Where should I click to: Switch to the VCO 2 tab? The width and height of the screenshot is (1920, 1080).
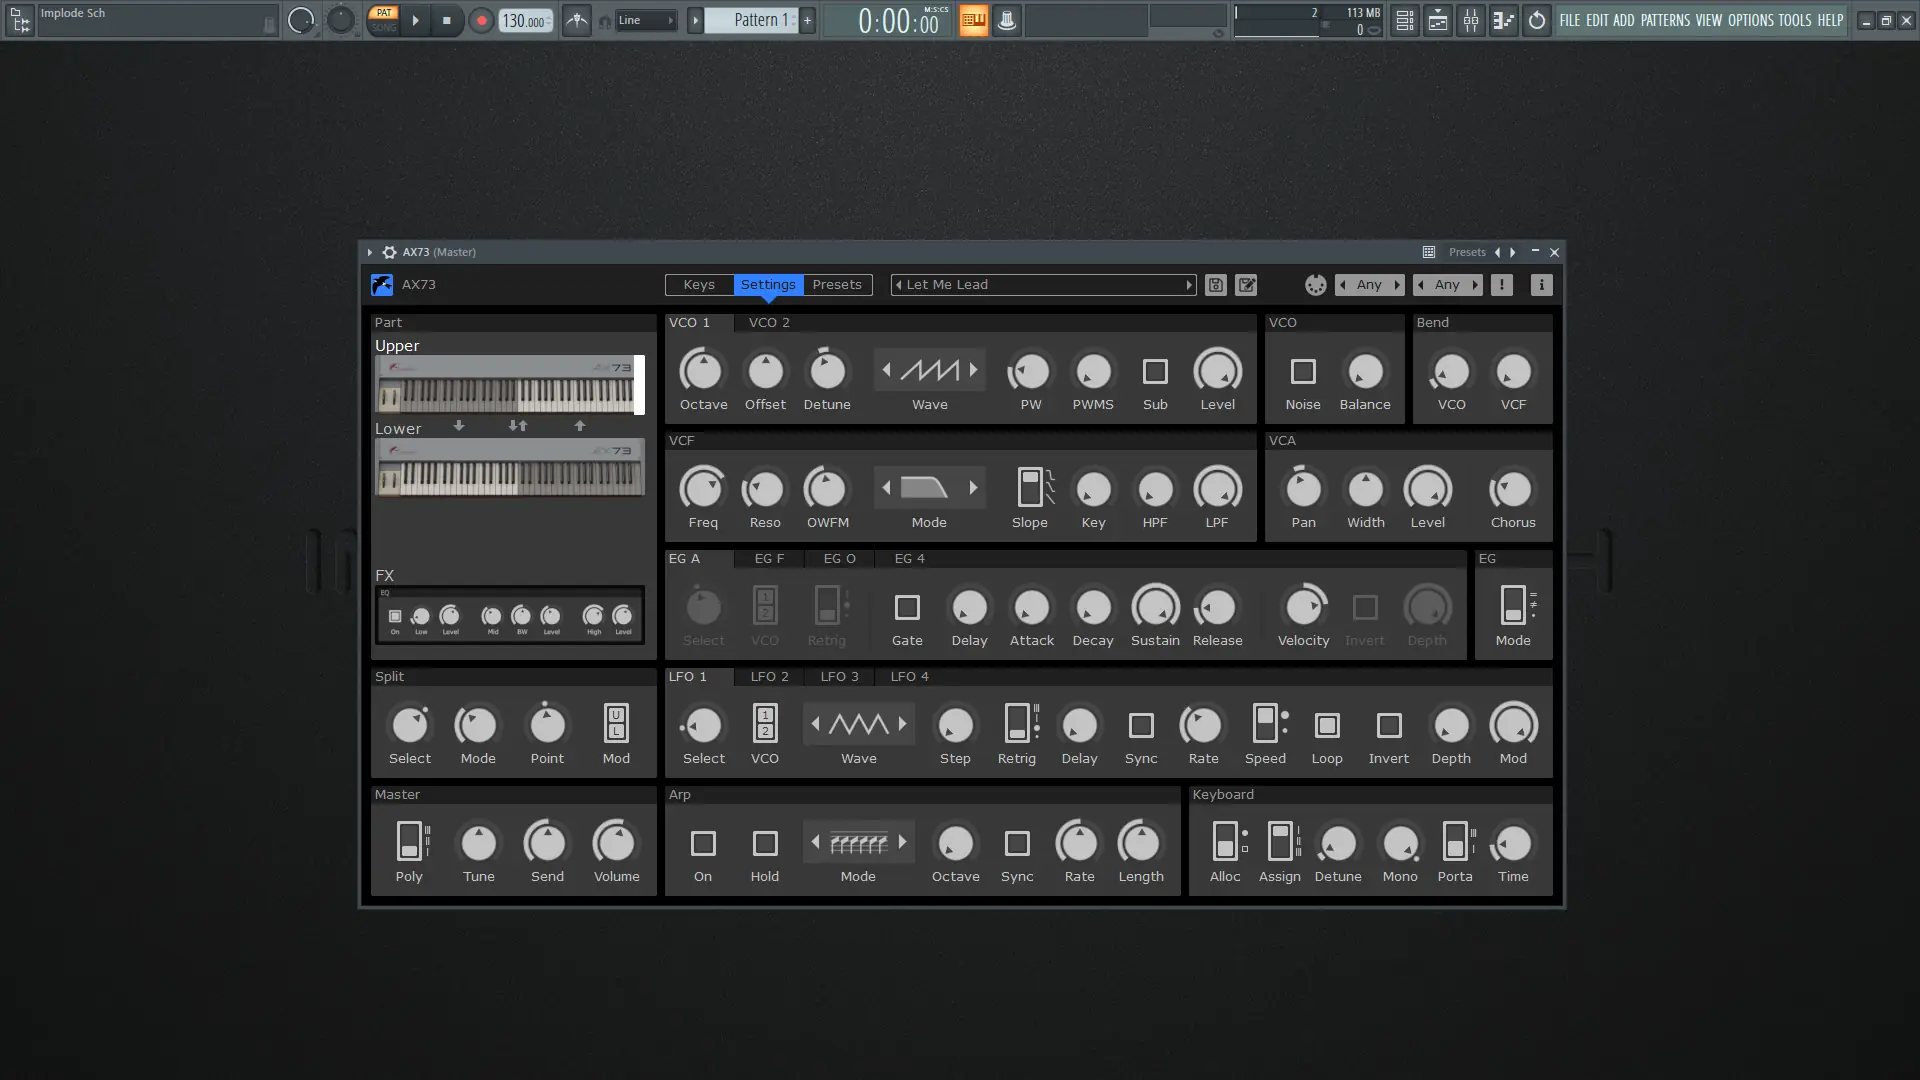click(x=769, y=323)
